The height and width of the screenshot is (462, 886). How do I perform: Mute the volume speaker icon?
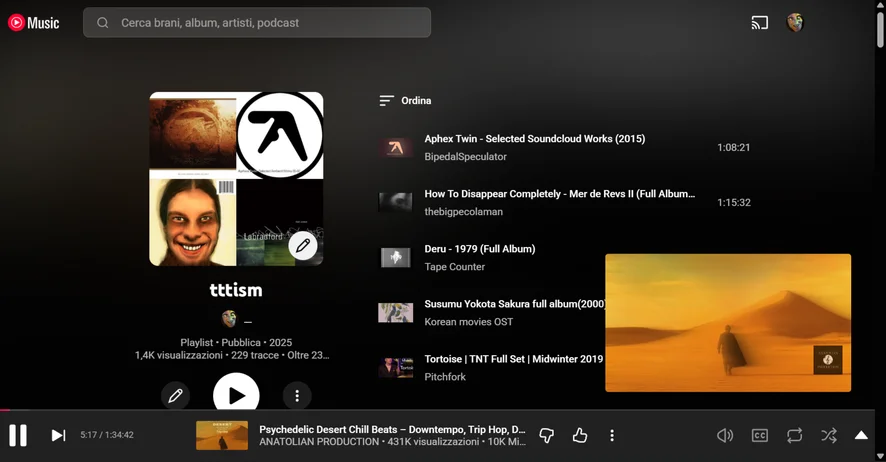pos(725,436)
